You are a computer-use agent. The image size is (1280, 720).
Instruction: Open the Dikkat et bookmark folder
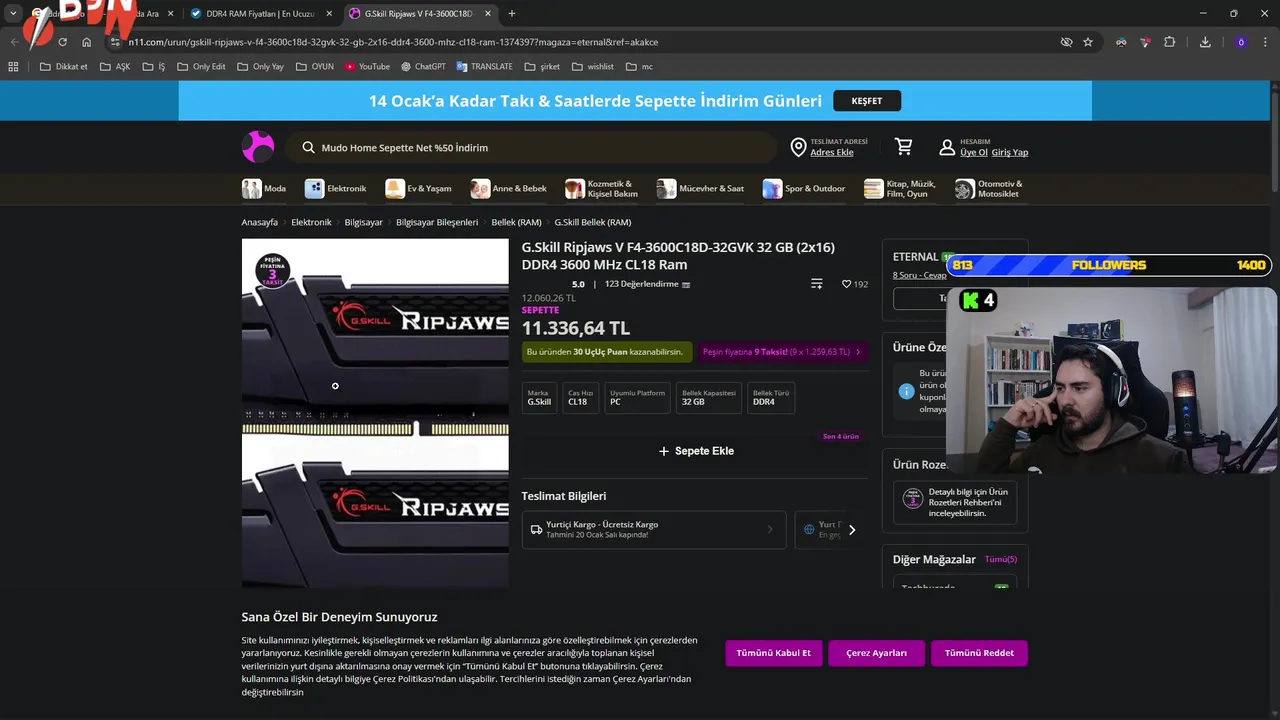(x=64, y=66)
